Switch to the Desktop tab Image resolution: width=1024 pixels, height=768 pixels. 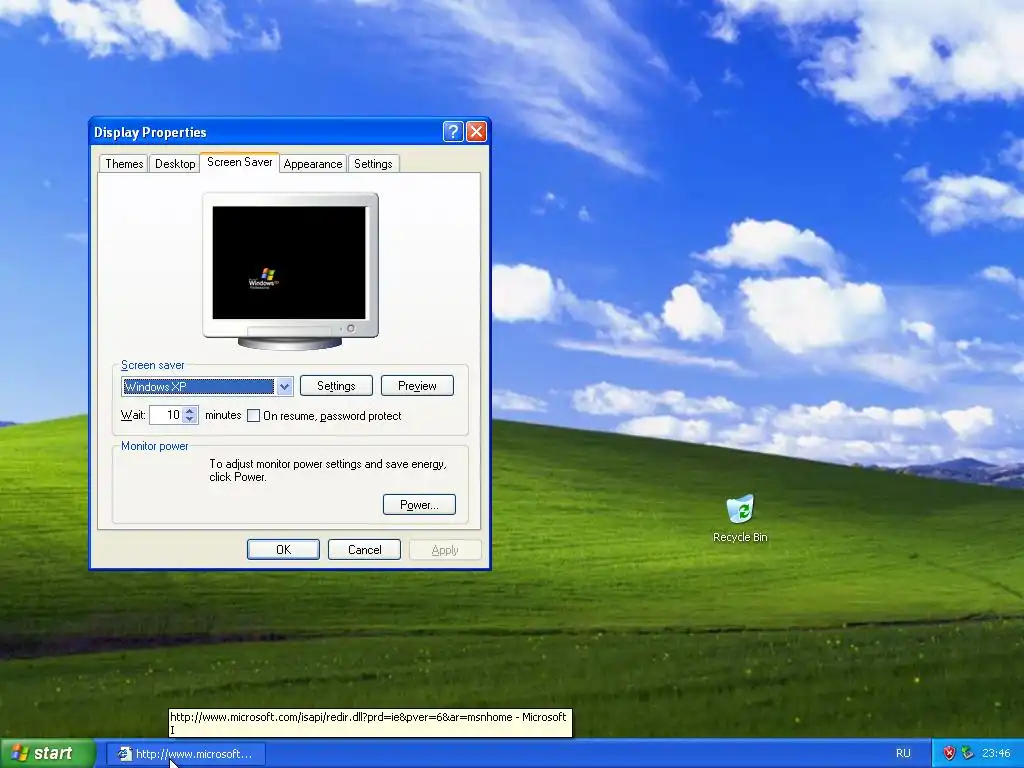[x=175, y=163]
